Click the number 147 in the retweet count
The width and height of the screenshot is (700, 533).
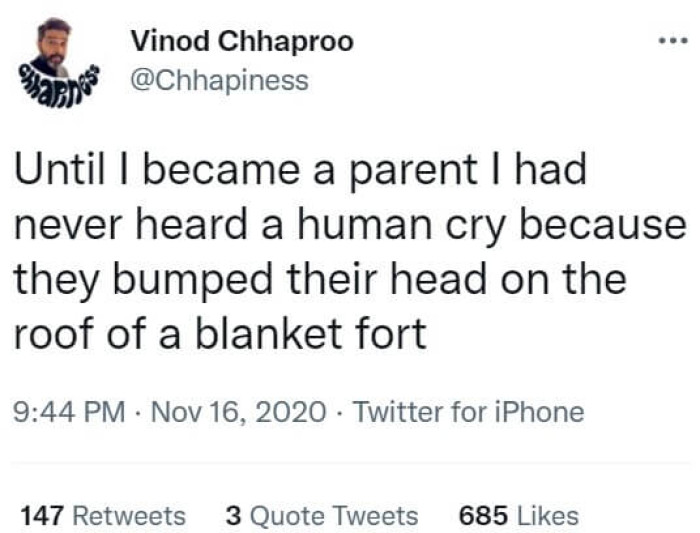pos(42,516)
